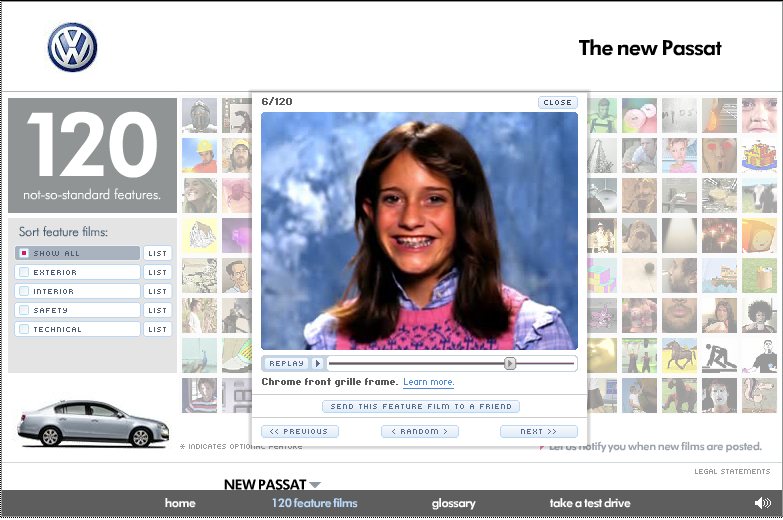Replay the feature film
The height and width of the screenshot is (520, 783).
pos(287,363)
